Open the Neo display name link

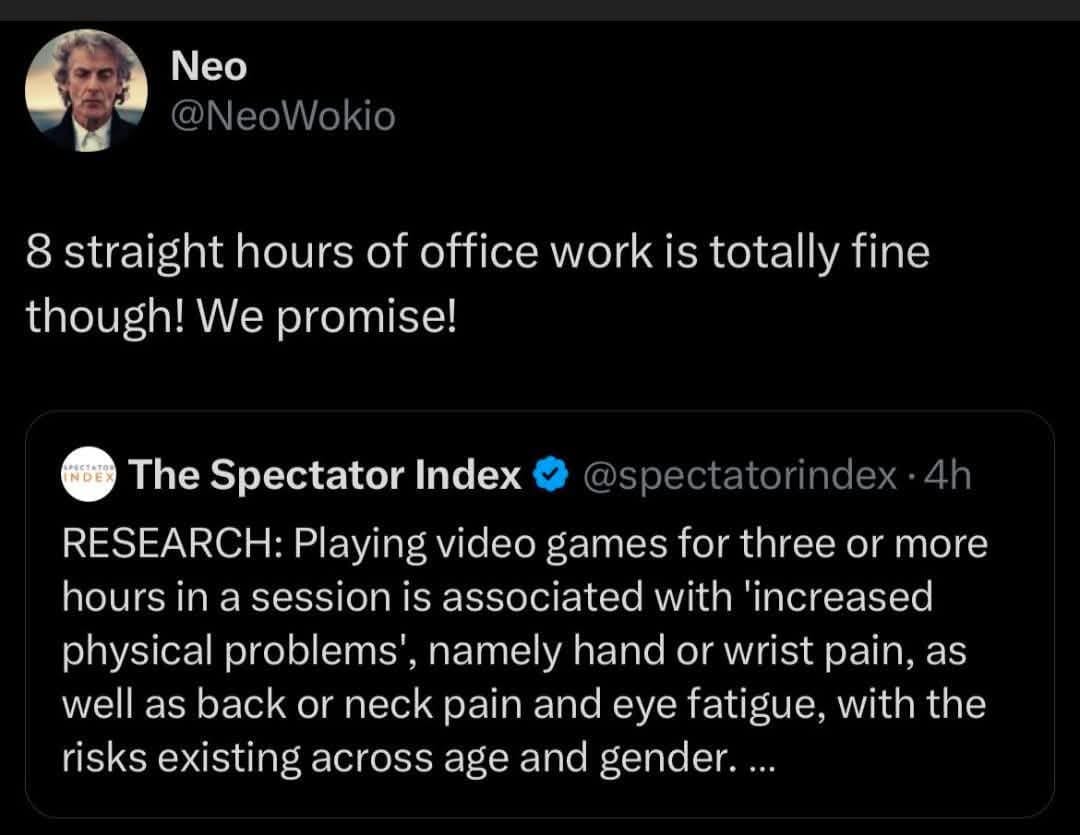pos(209,66)
